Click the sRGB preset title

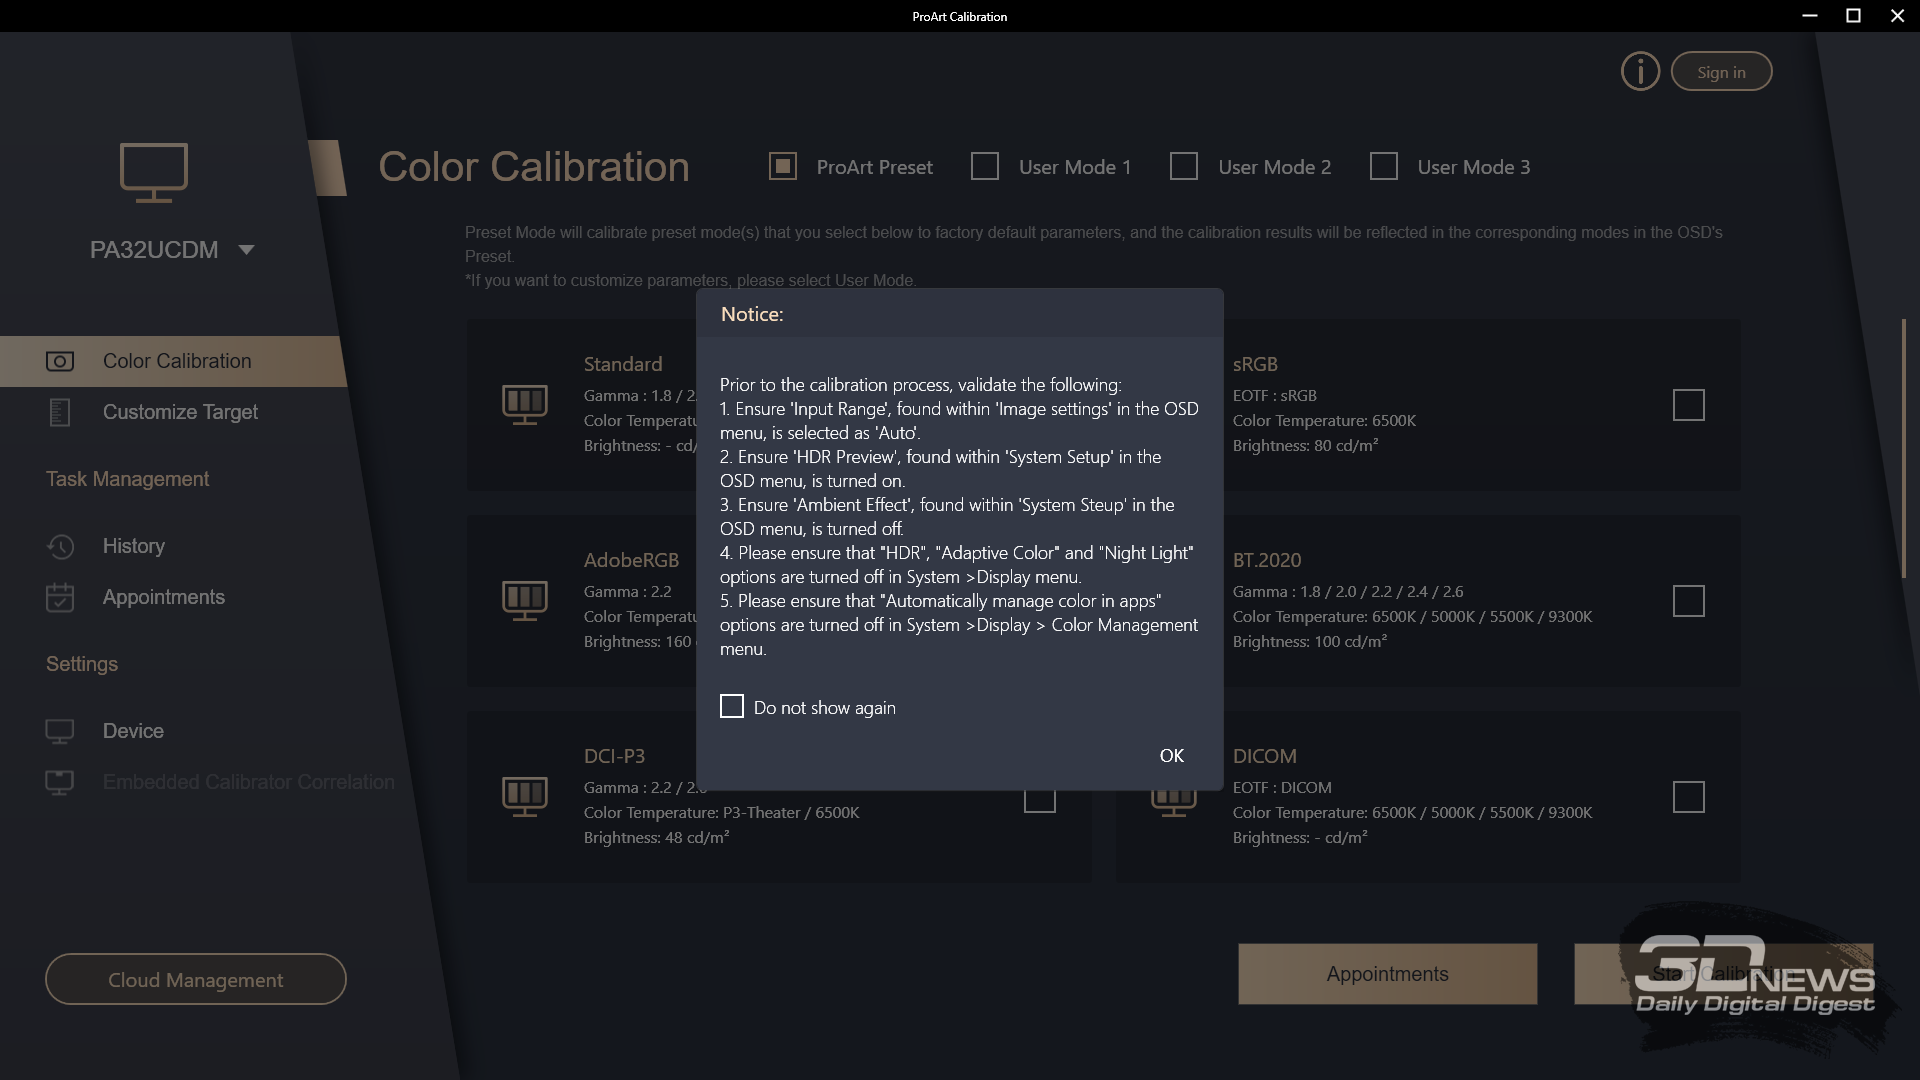[1255, 365]
